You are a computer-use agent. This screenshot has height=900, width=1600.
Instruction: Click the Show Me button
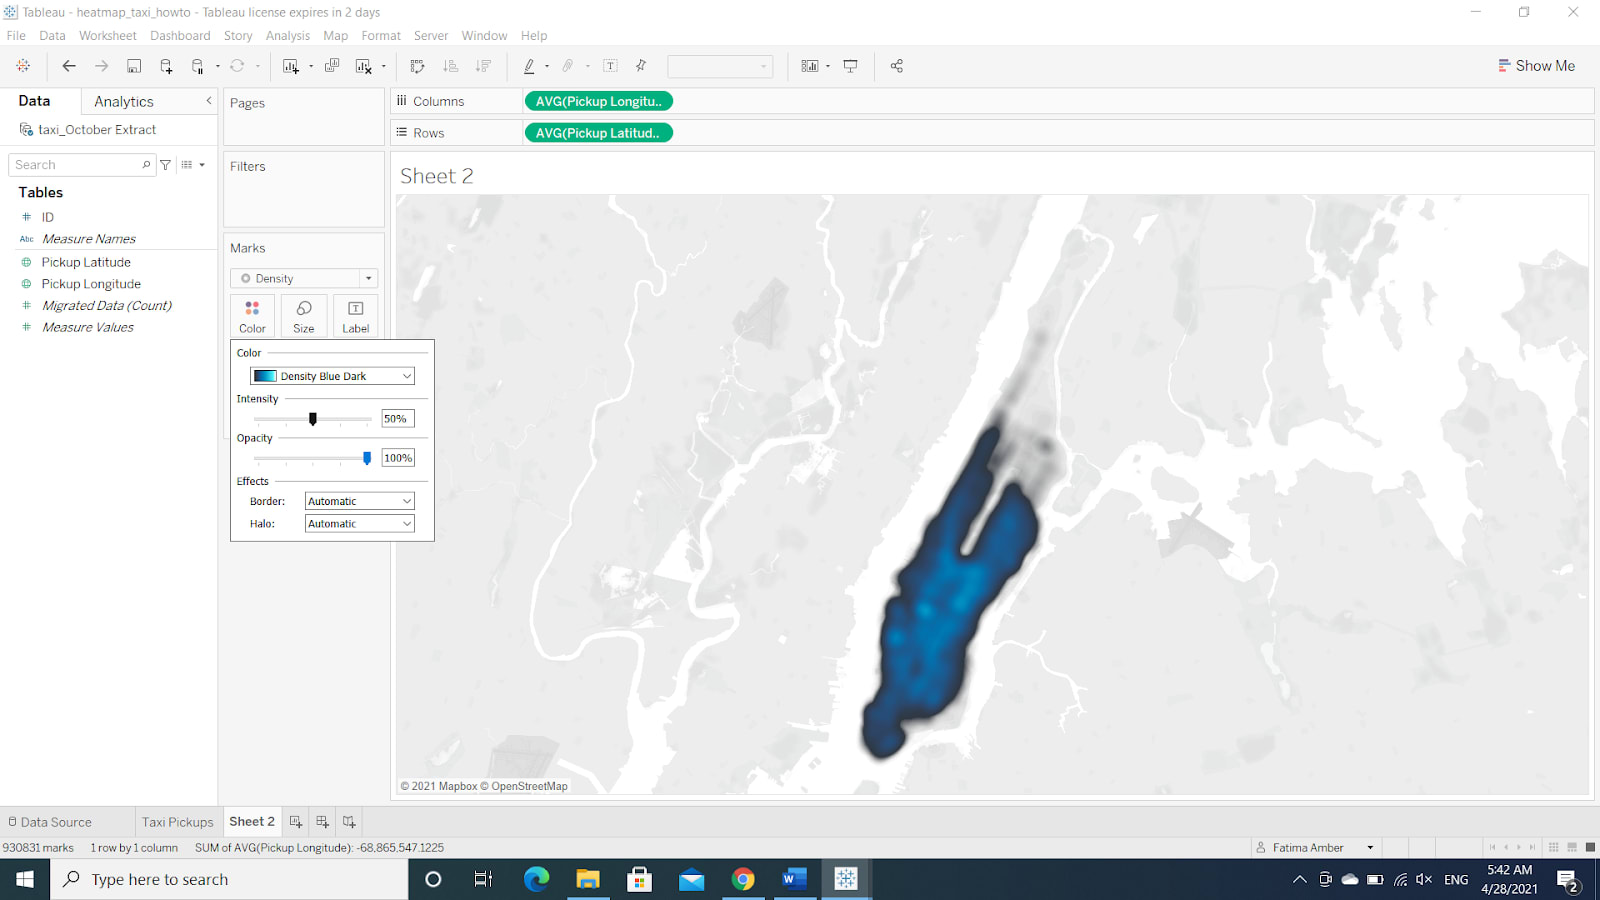[1537, 65]
